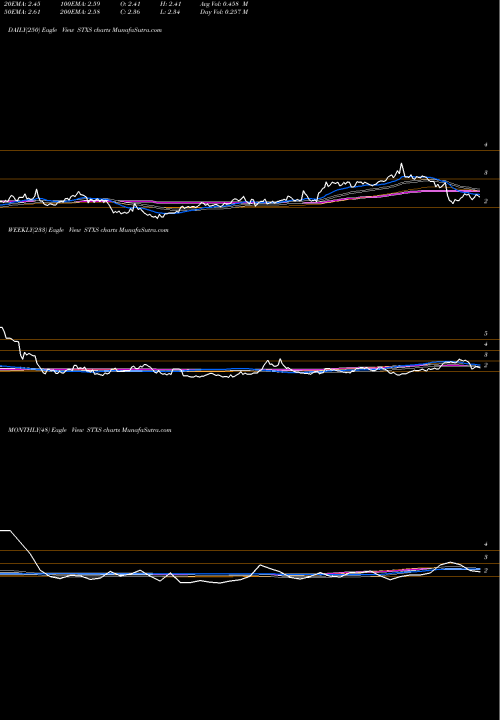Select the low price L: 2.34
500x720 pixels.
(170, 12)
